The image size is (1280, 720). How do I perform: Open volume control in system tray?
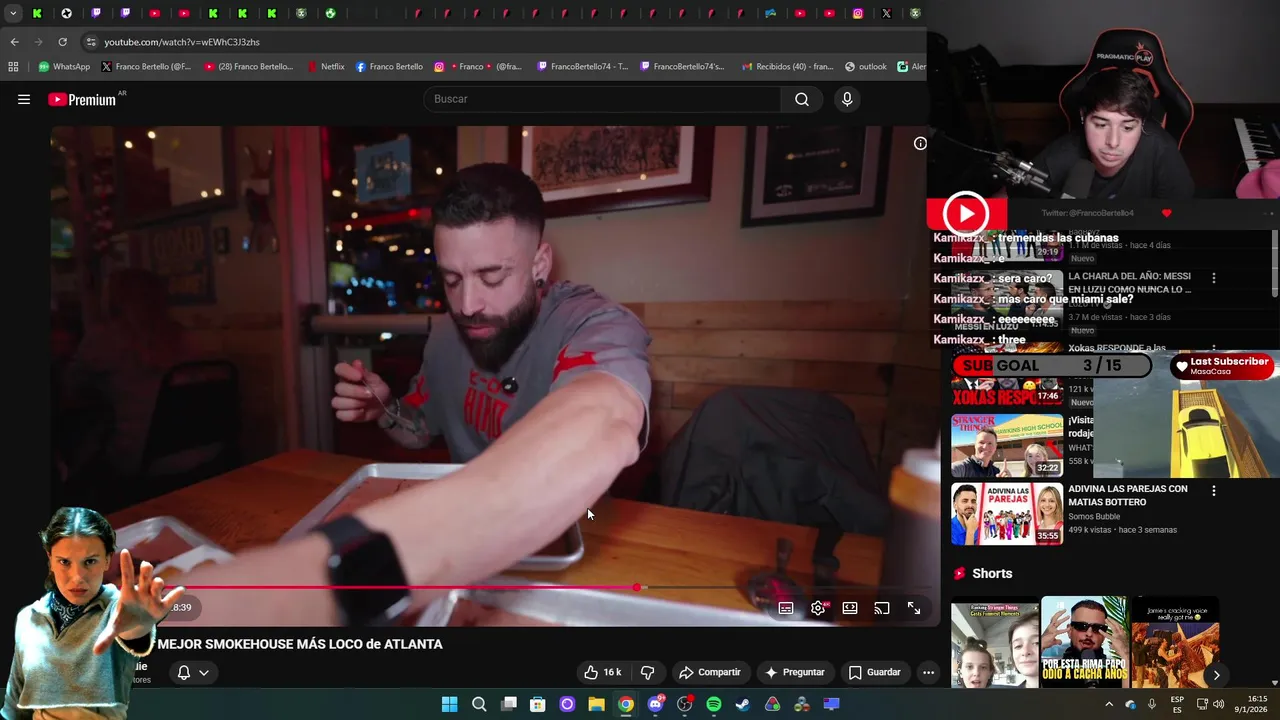(x=1218, y=704)
